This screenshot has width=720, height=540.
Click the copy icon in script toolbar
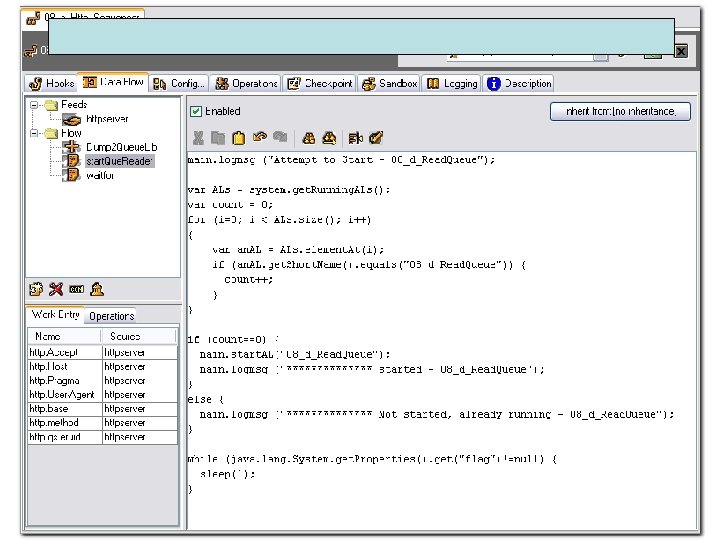(x=218, y=138)
